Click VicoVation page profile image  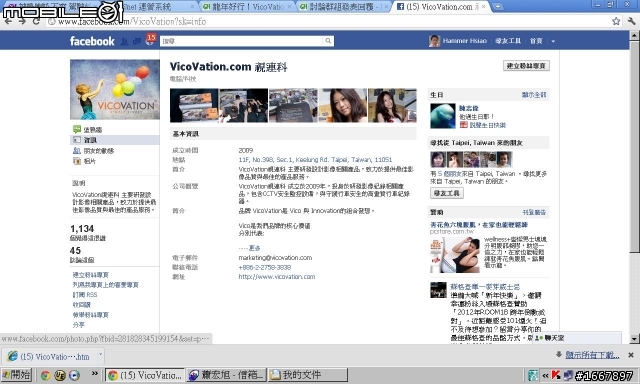pyautogui.click(x=115, y=89)
